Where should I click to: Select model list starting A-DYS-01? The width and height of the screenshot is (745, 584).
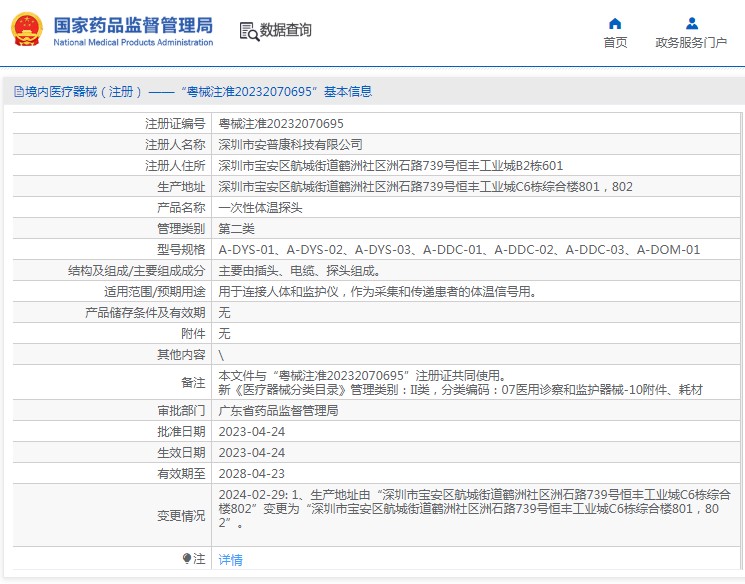(x=459, y=249)
